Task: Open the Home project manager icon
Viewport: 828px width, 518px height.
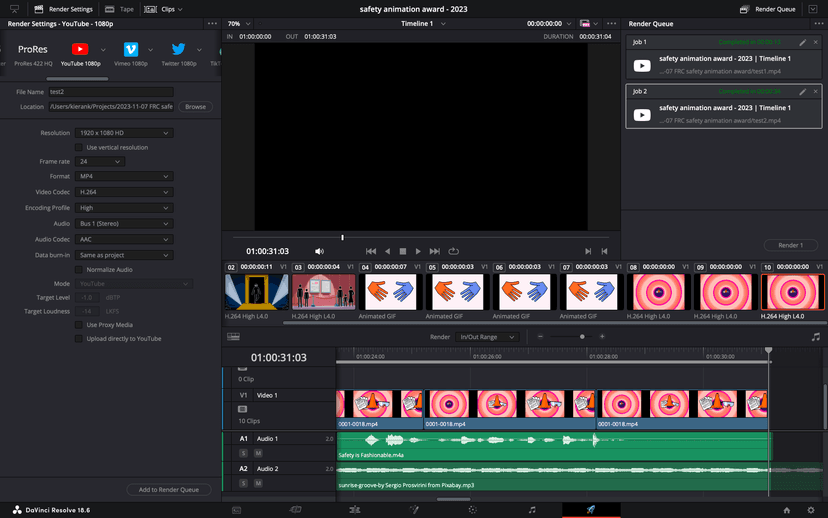Action: (786, 509)
